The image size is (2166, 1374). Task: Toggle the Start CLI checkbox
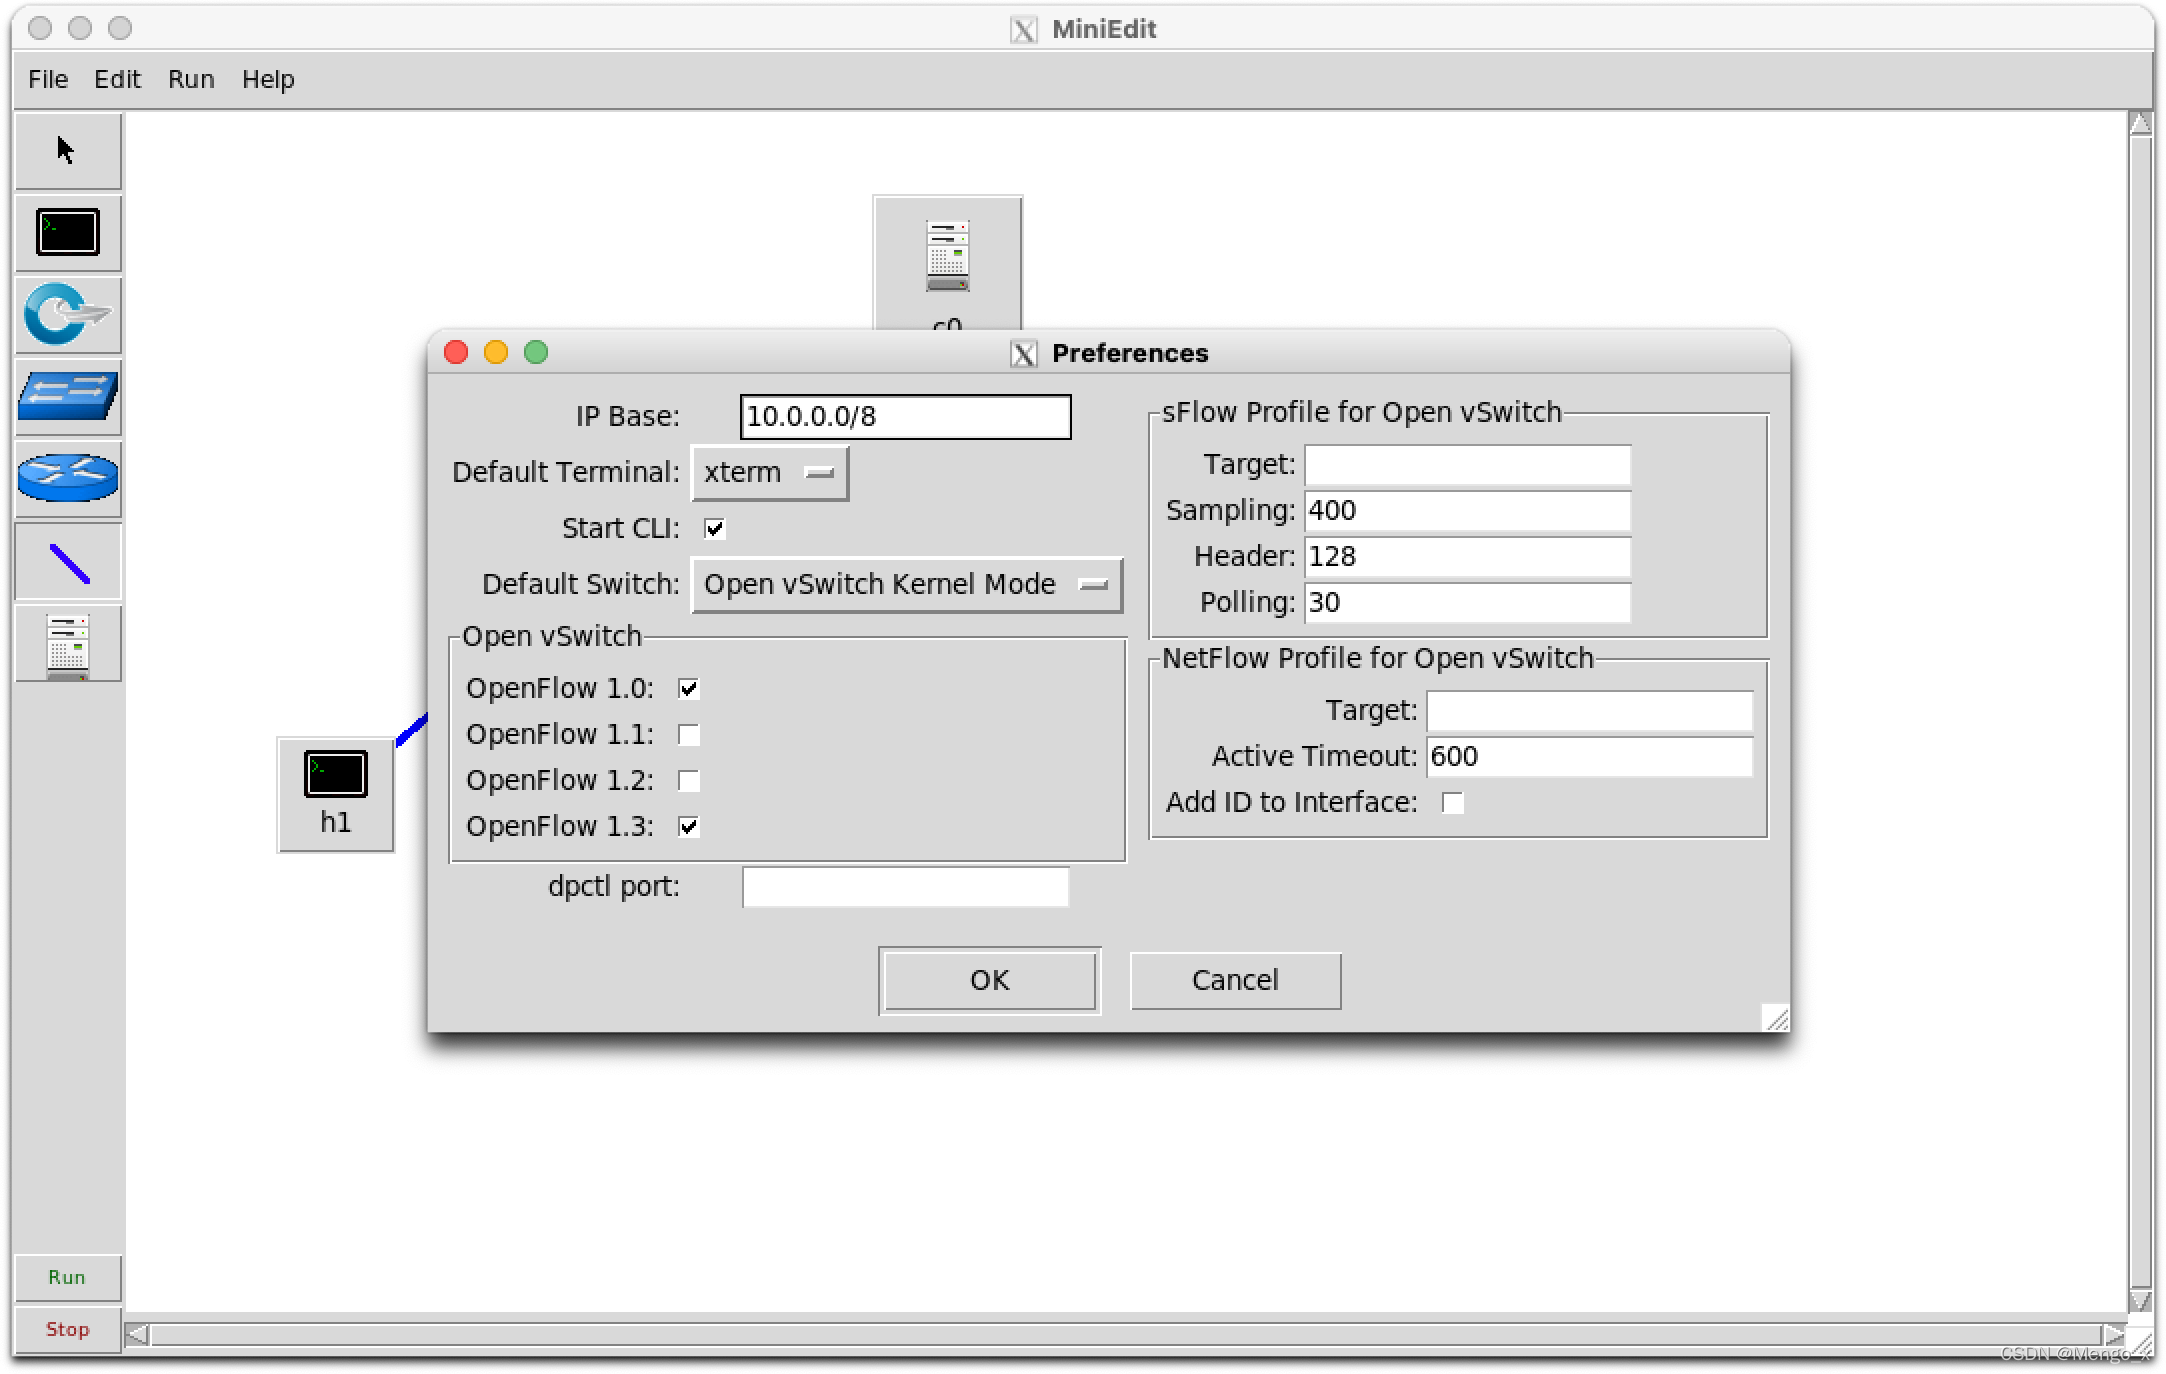pos(714,528)
